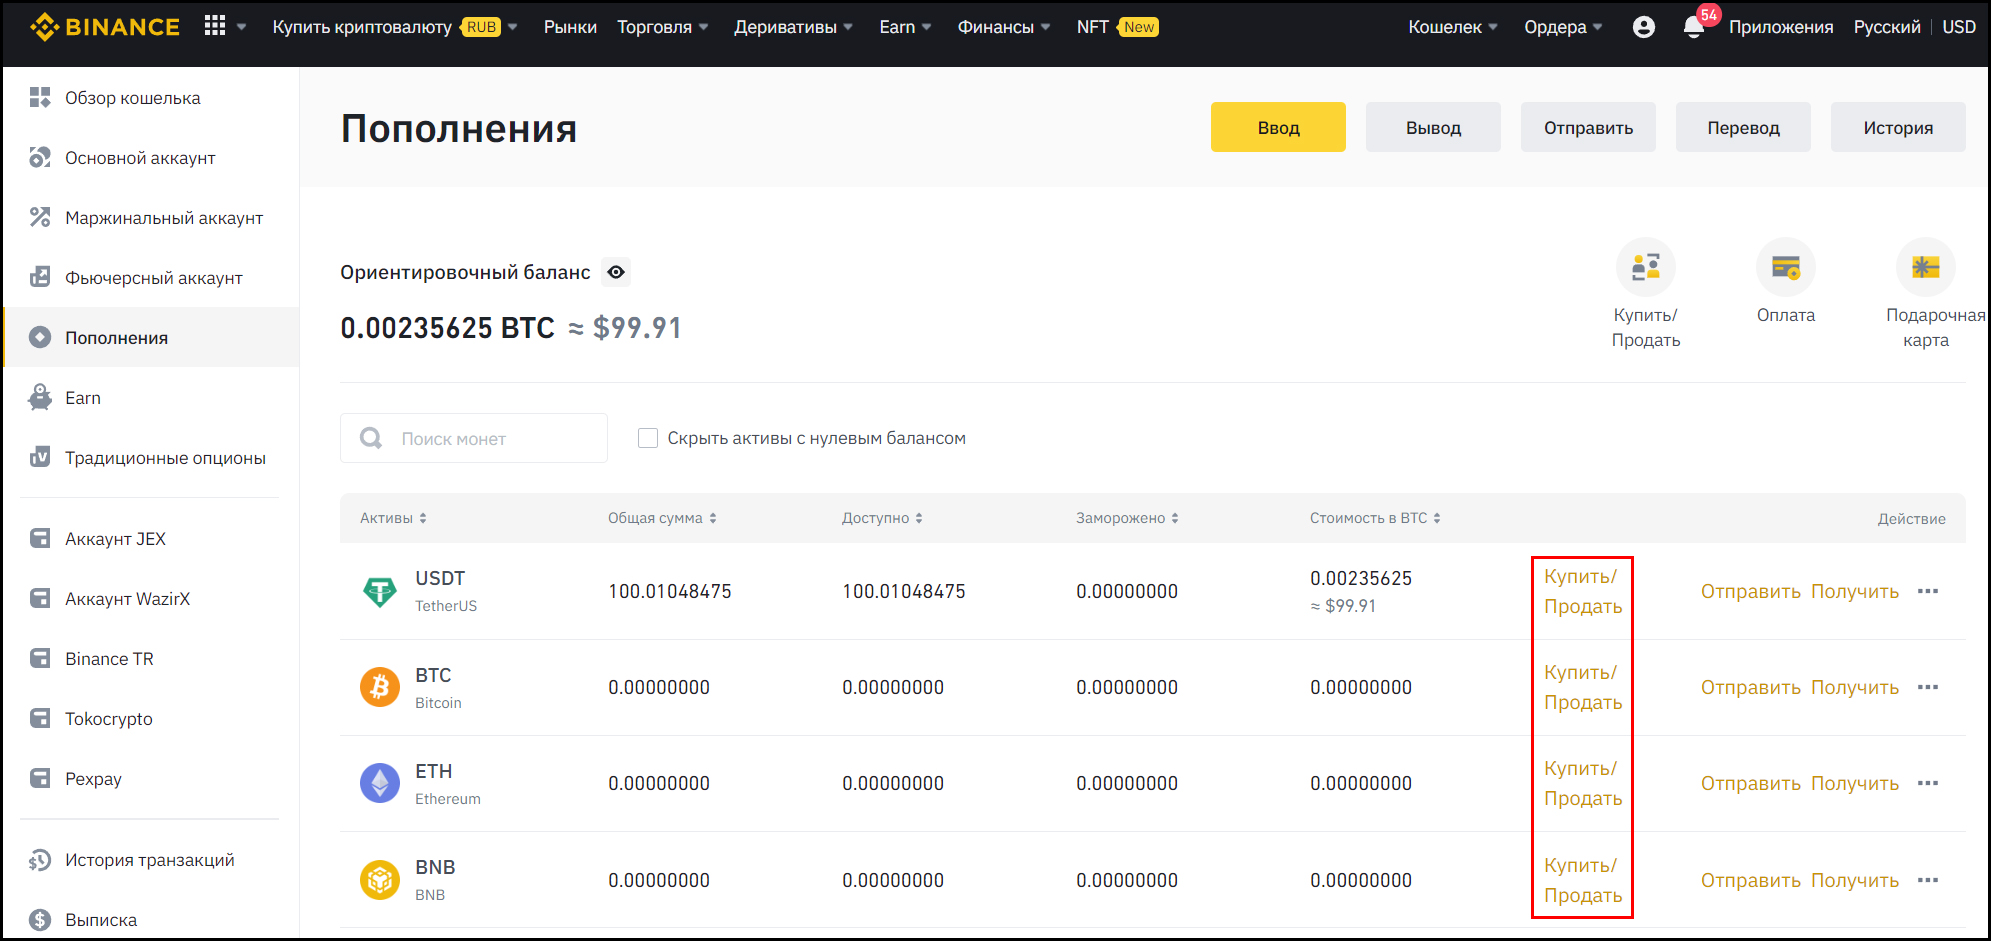Click the Выписка dollar icon
The width and height of the screenshot is (1991, 941).
point(40,919)
